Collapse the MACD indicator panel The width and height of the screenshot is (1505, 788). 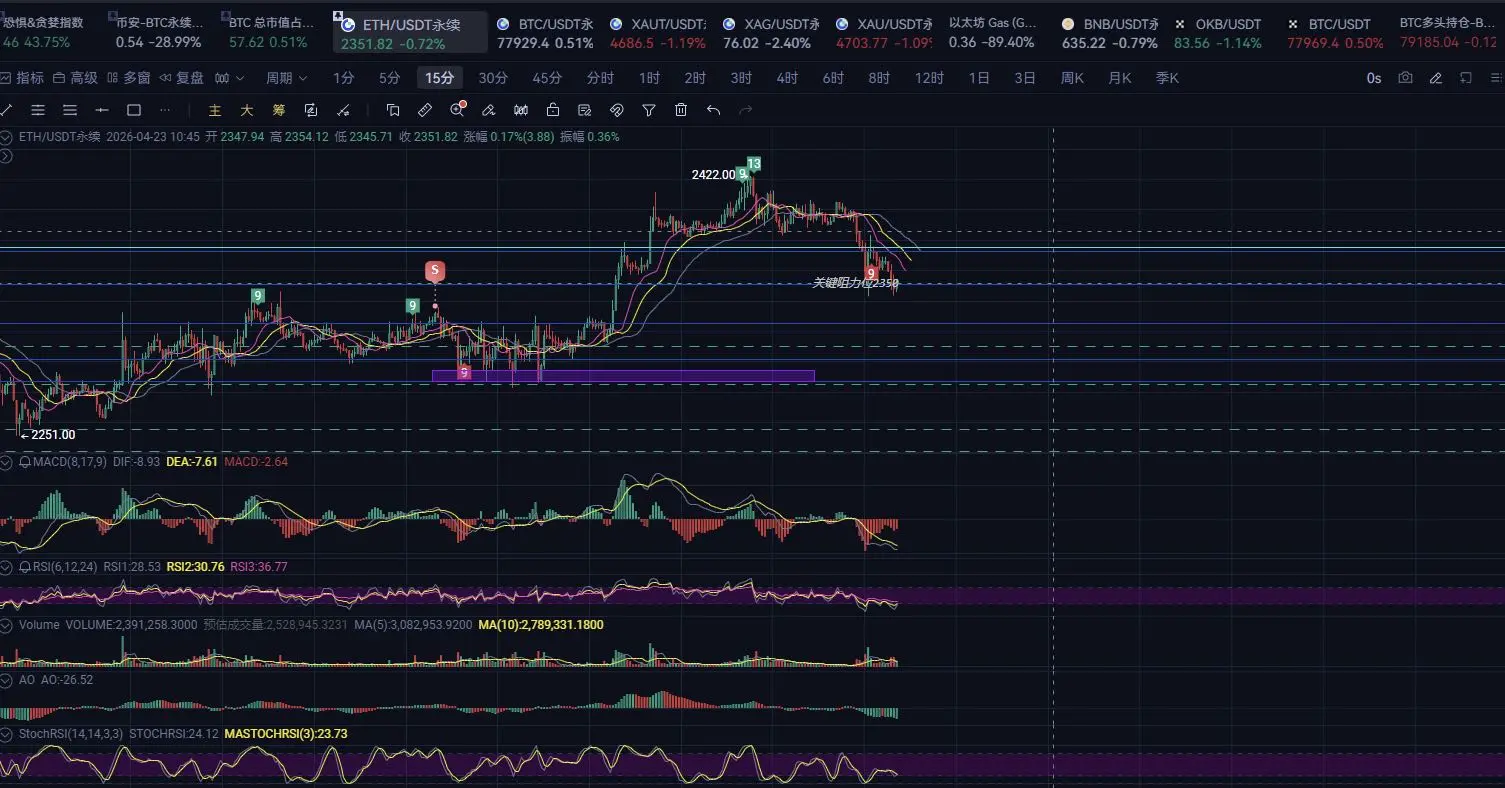coord(7,462)
